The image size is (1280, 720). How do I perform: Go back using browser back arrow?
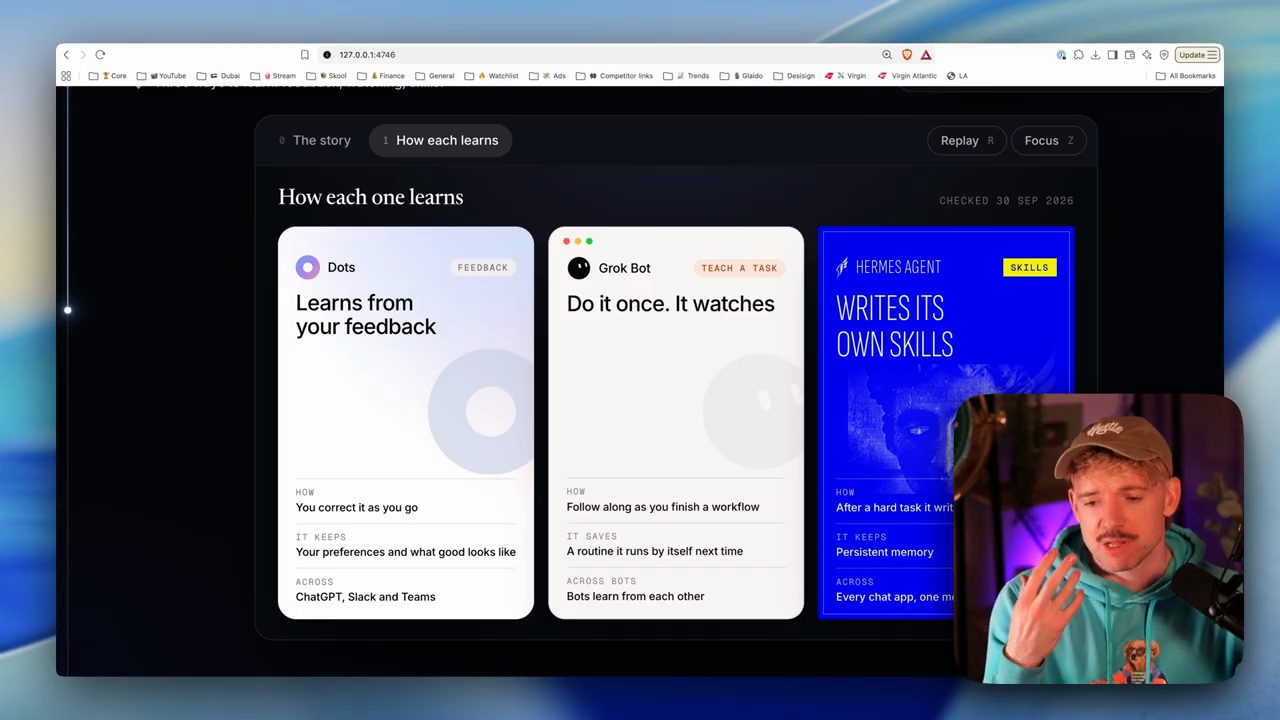(x=66, y=55)
